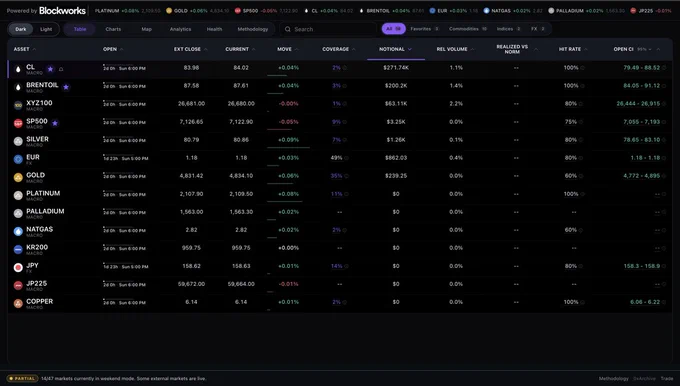
Task: Select the All assets filter pill
Action: [393, 29]
